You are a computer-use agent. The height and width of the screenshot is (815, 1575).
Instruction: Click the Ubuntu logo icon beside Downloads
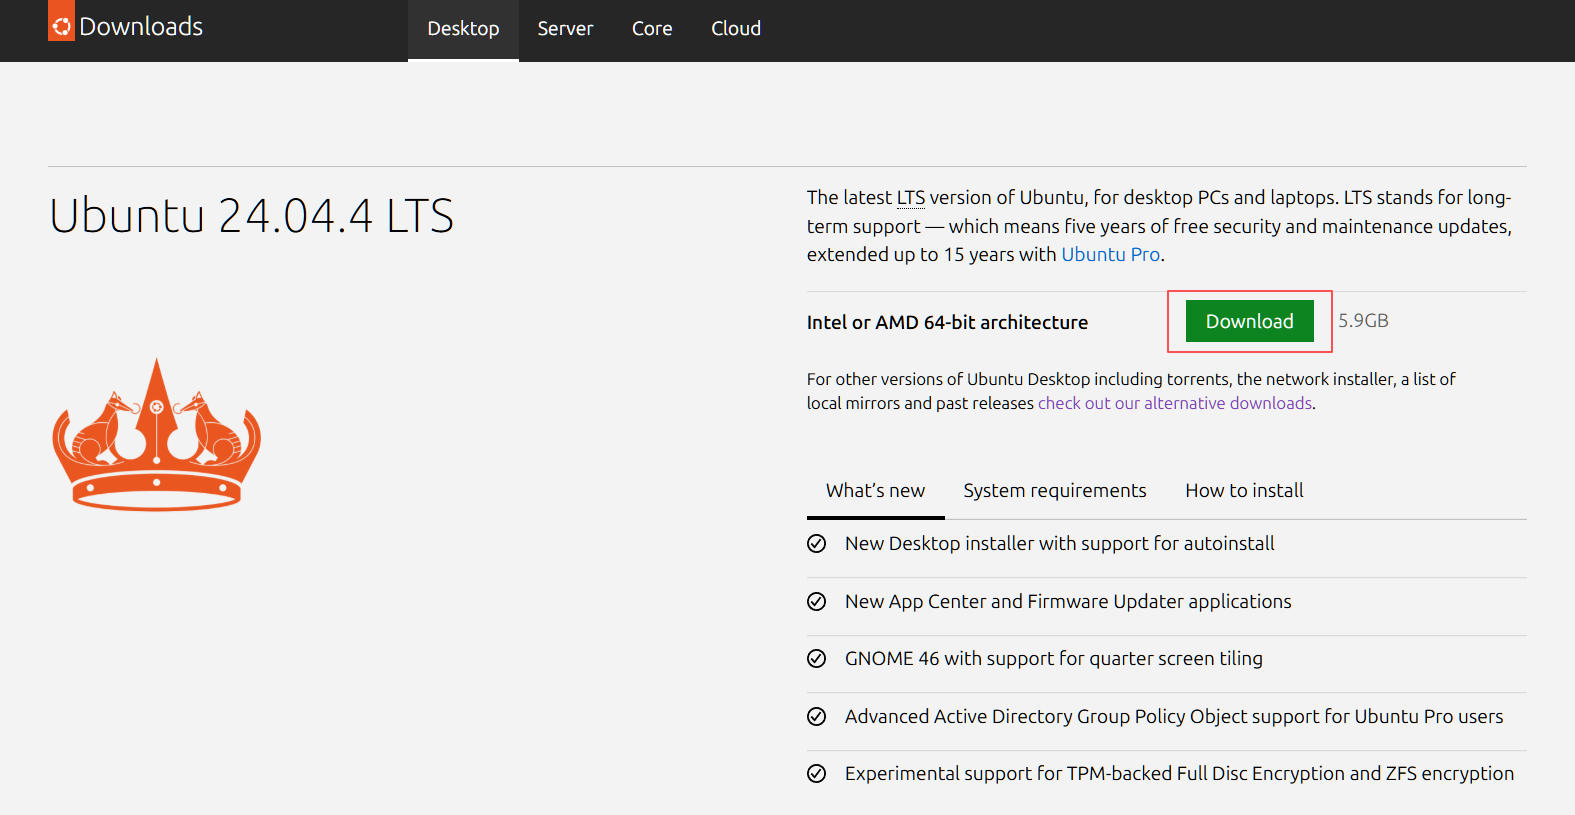tap(61, 26)
